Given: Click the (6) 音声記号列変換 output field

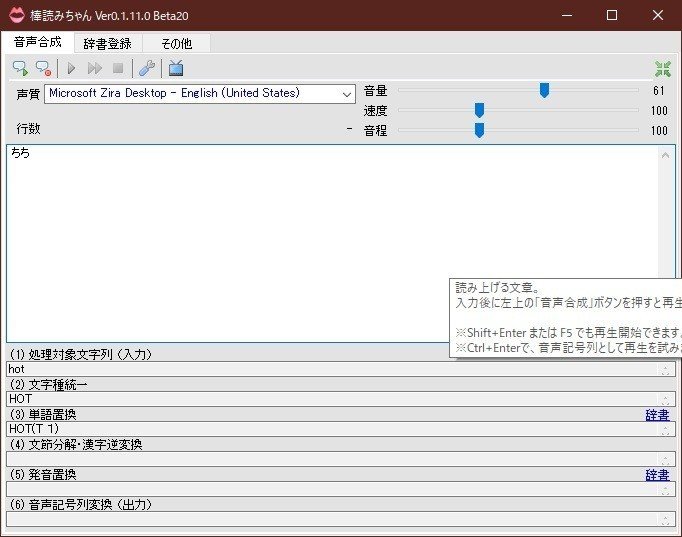Looking at the screenshot, I should click(x=341, y=519).
